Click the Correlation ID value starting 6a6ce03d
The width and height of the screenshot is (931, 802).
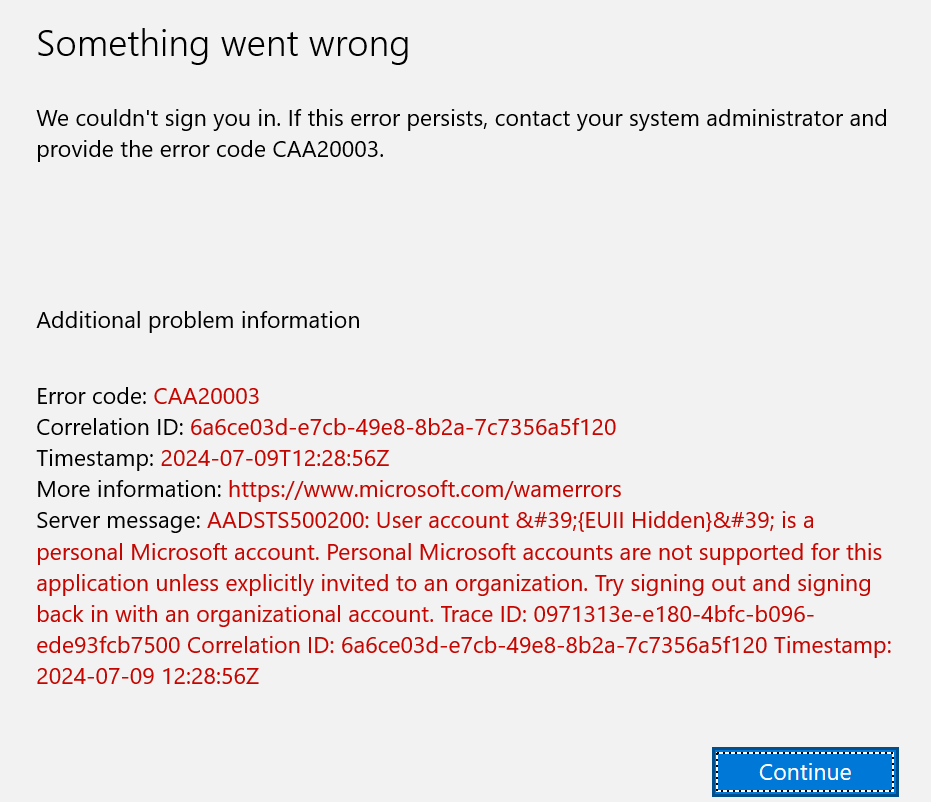click(403, 427)
